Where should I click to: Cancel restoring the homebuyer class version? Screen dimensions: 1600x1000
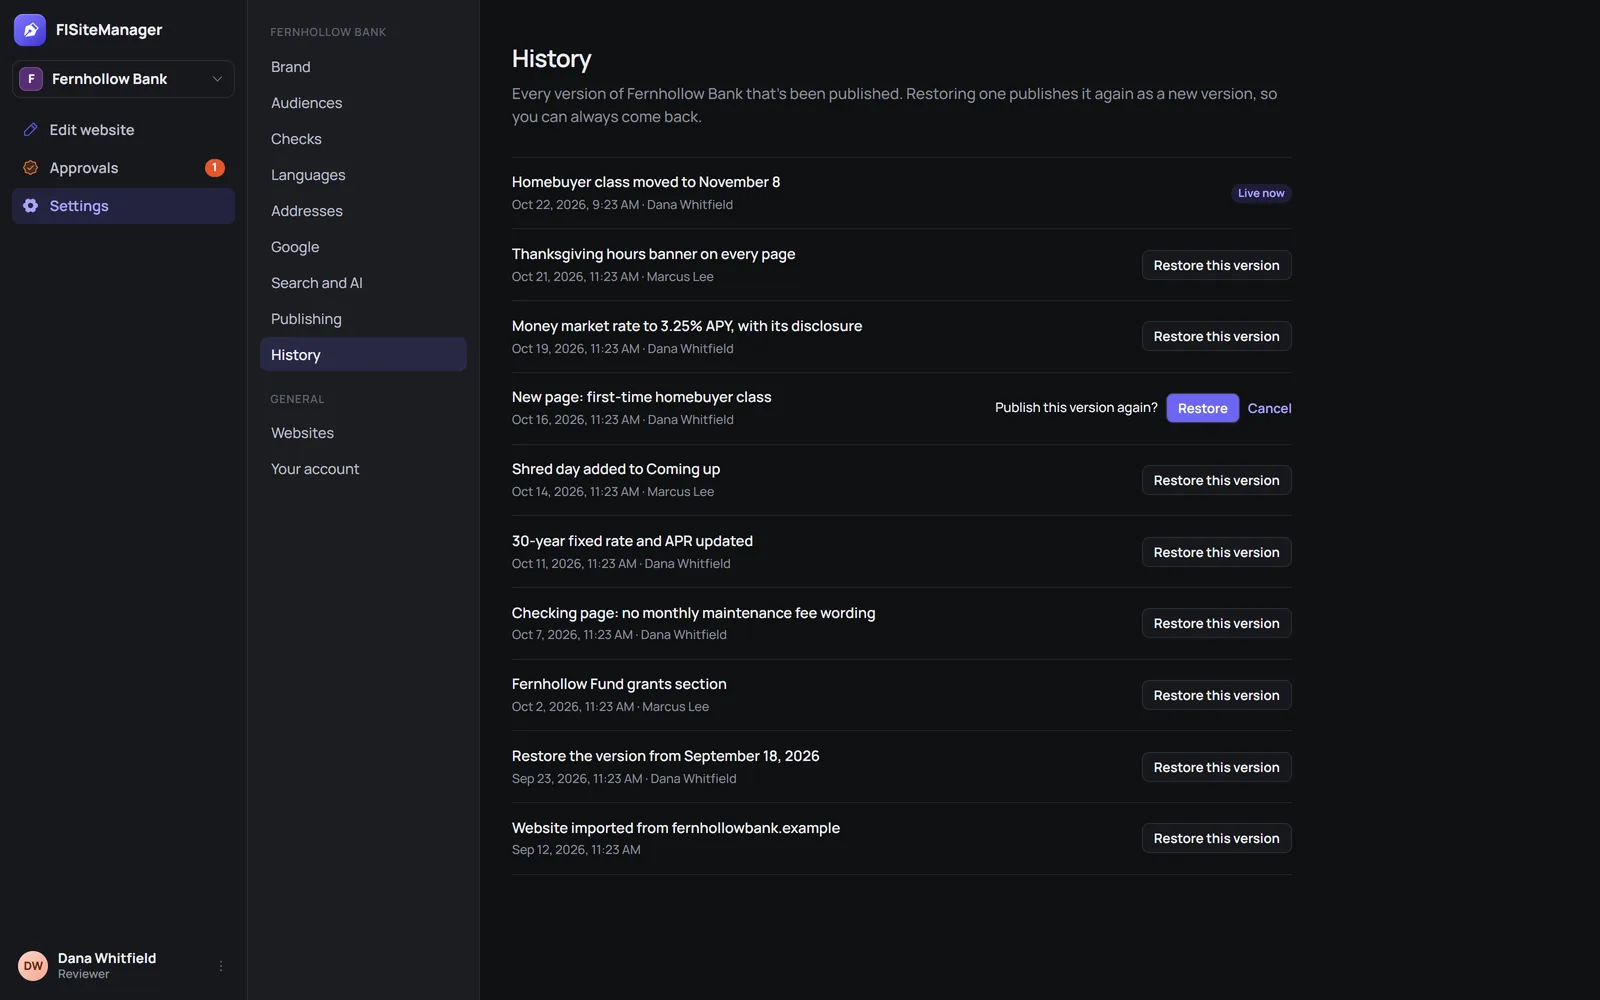click(1269, 408)
